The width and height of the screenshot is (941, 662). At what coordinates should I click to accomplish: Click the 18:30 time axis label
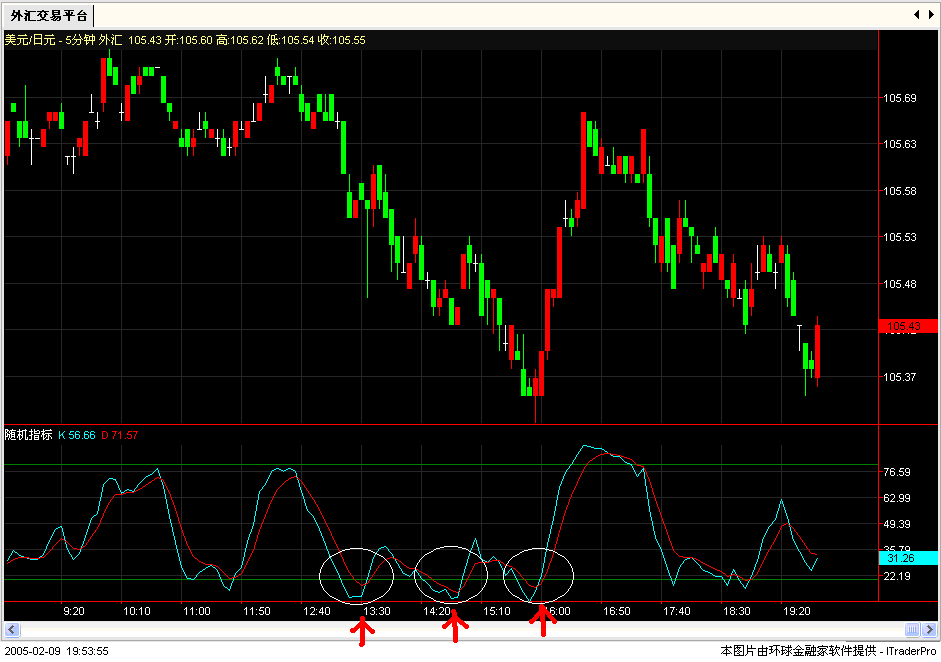click(737, 611)
